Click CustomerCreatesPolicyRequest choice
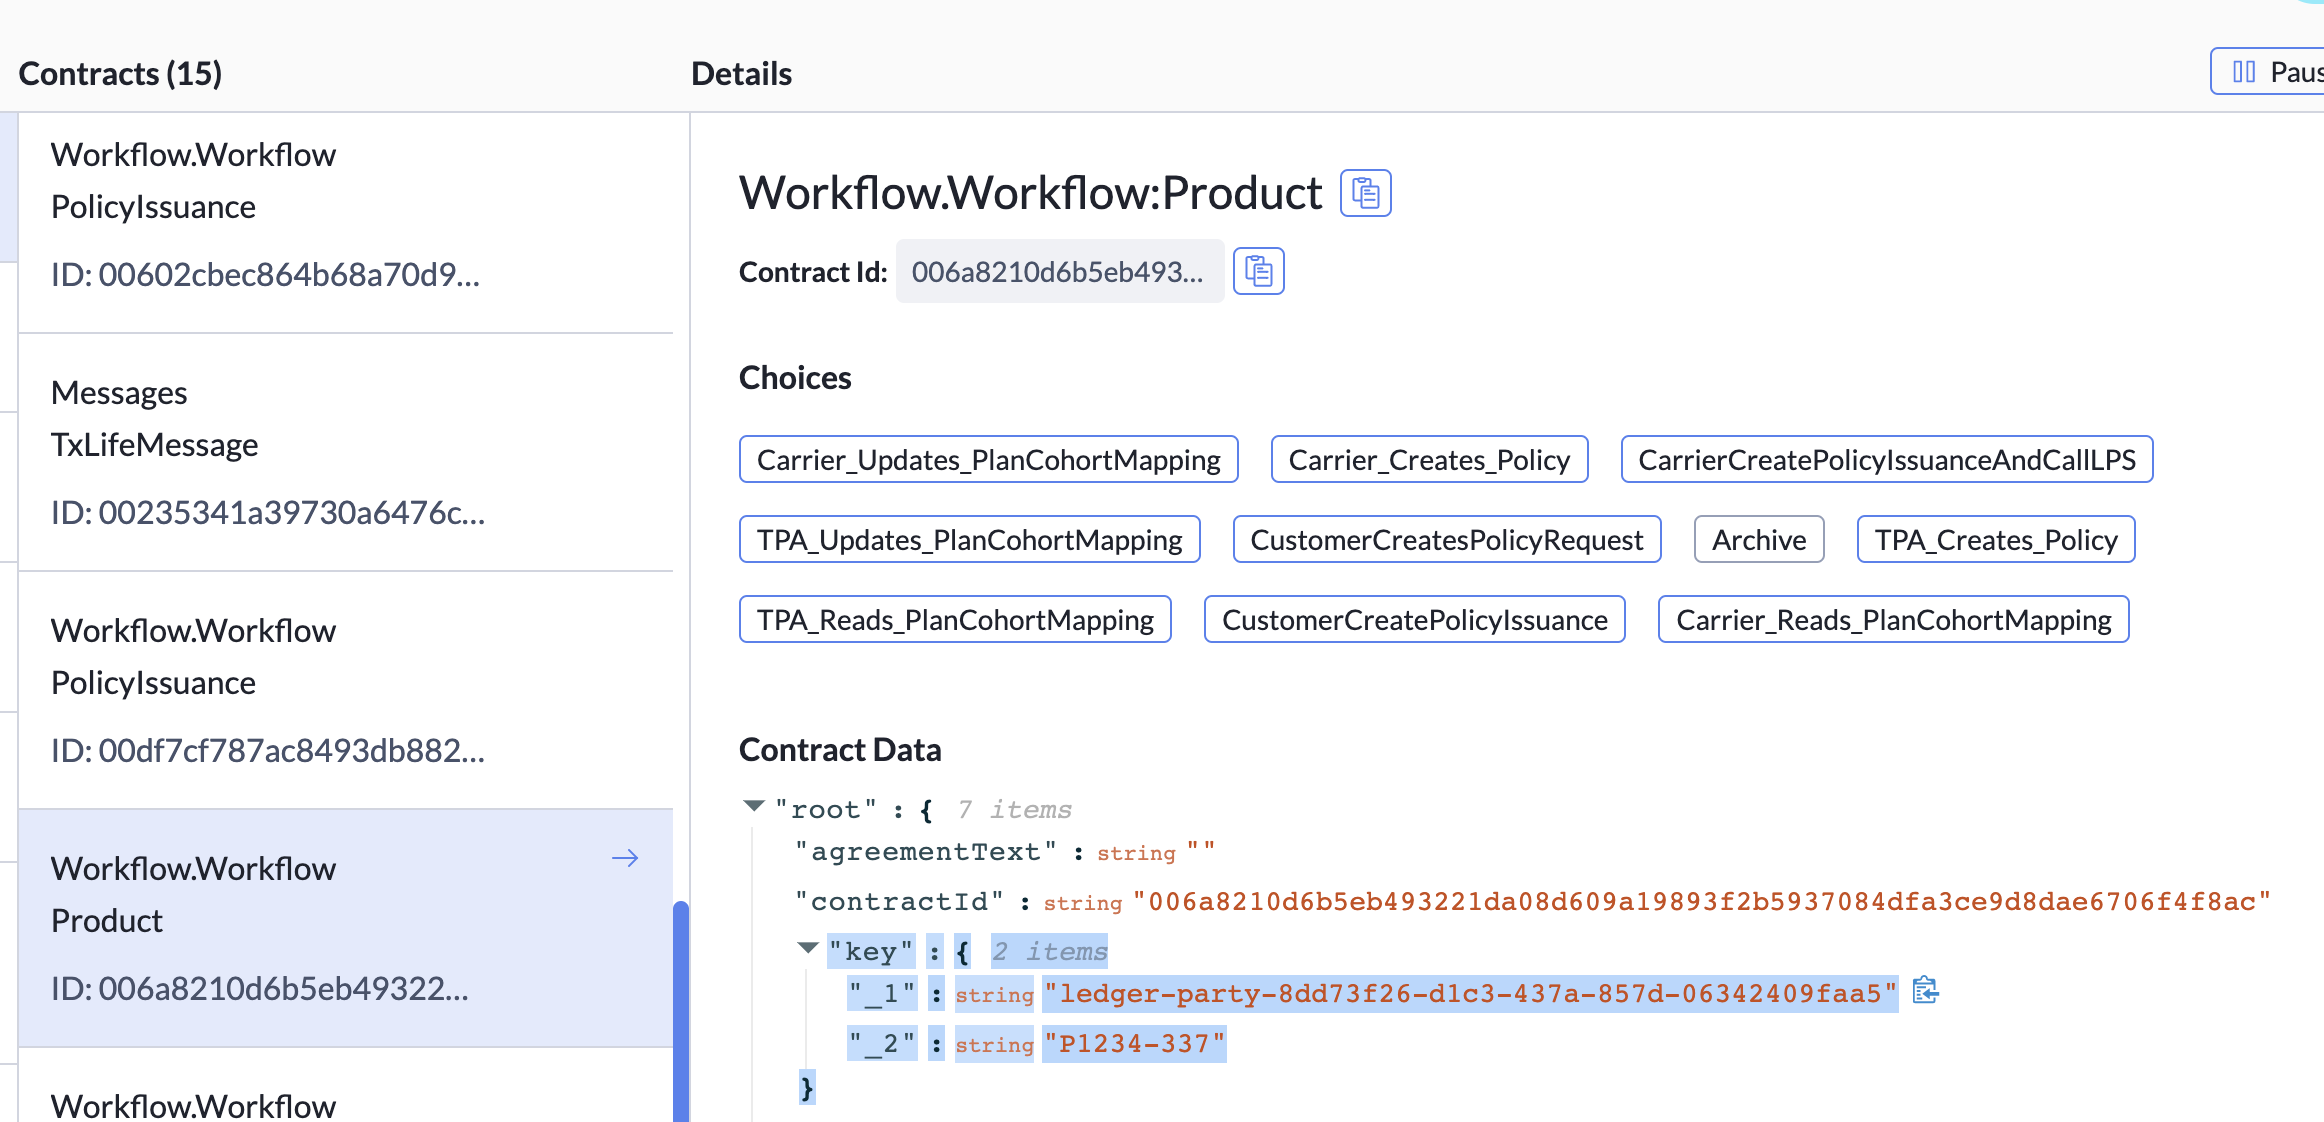This screenshot has width=2324, height=1122. (x=1446, y=540)
